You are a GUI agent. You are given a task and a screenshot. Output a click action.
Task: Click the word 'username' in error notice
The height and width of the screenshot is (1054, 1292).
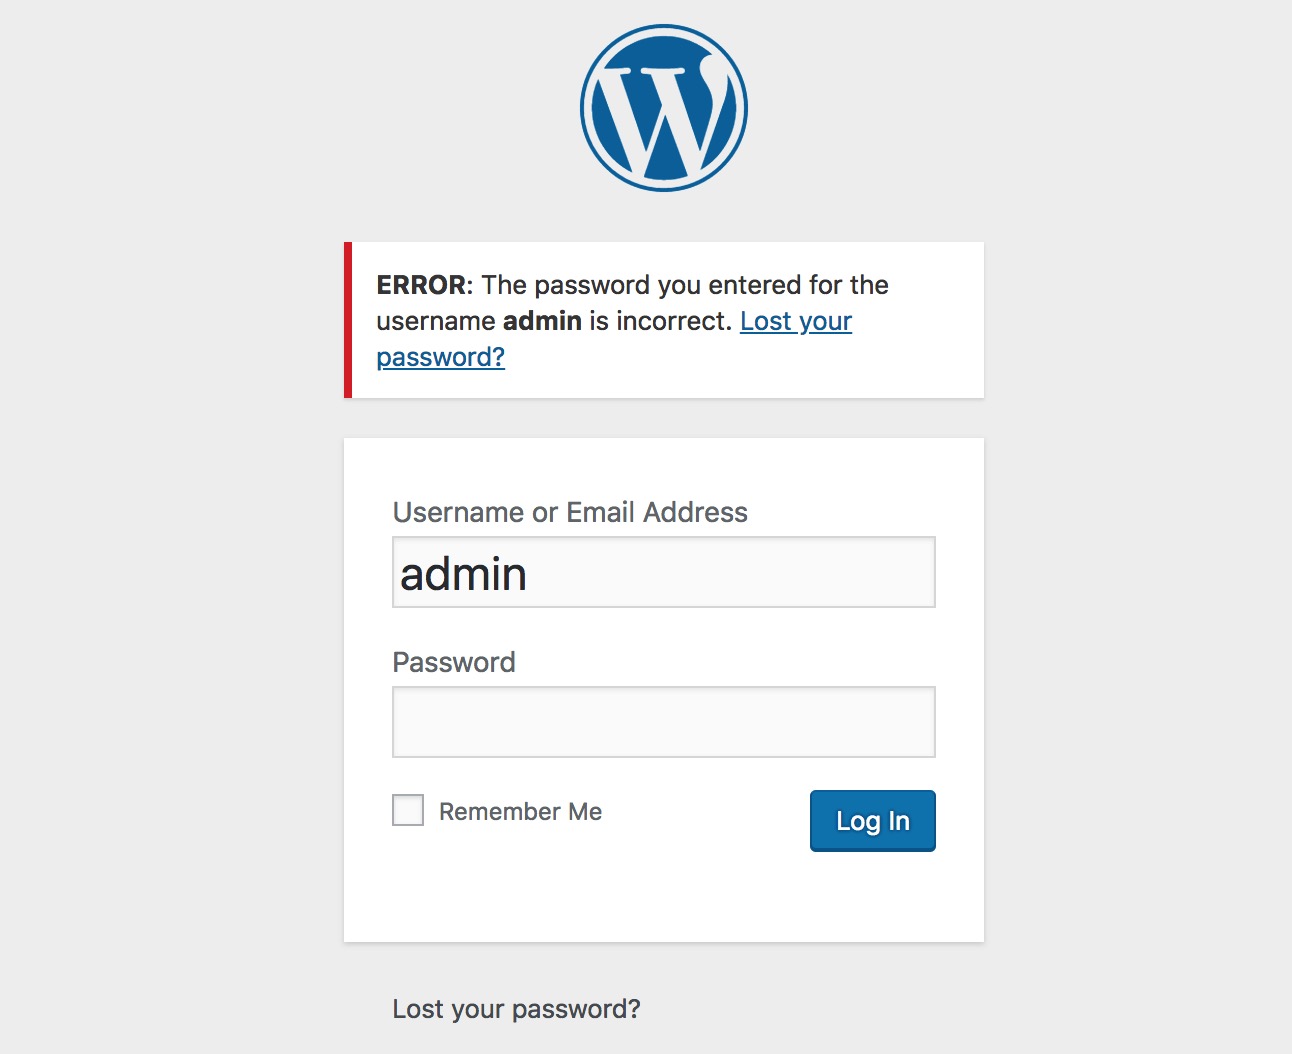point(435,321)
